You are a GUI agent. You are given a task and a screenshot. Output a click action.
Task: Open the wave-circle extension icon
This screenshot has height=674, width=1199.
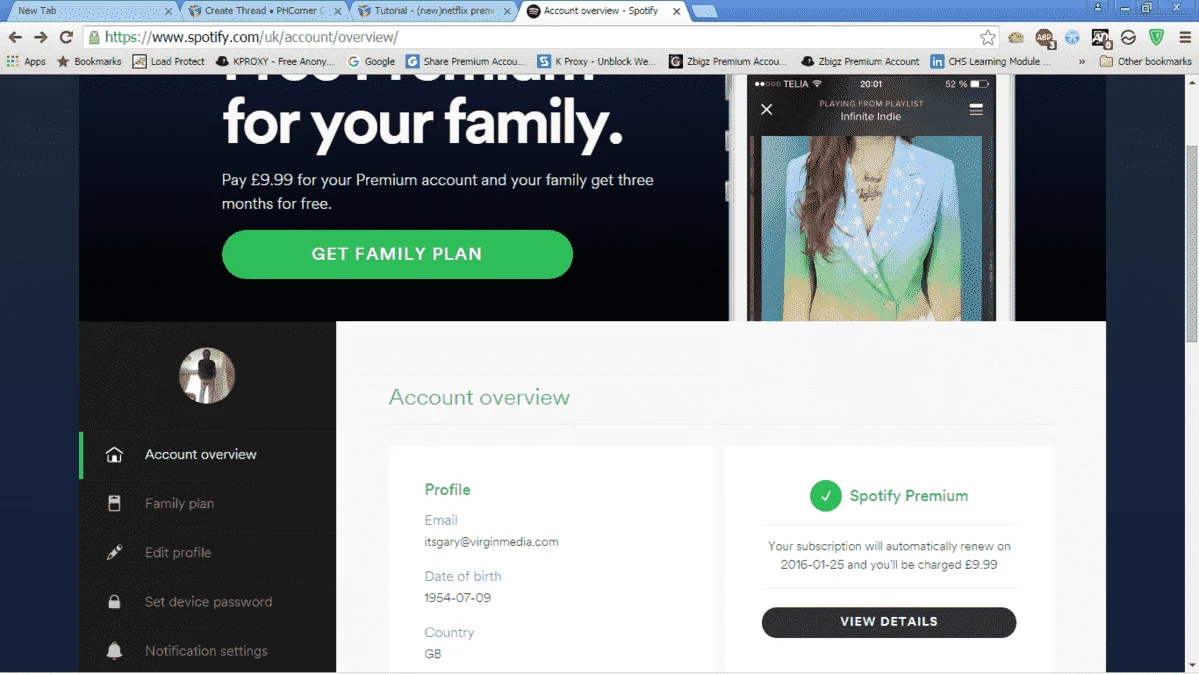1129,37
